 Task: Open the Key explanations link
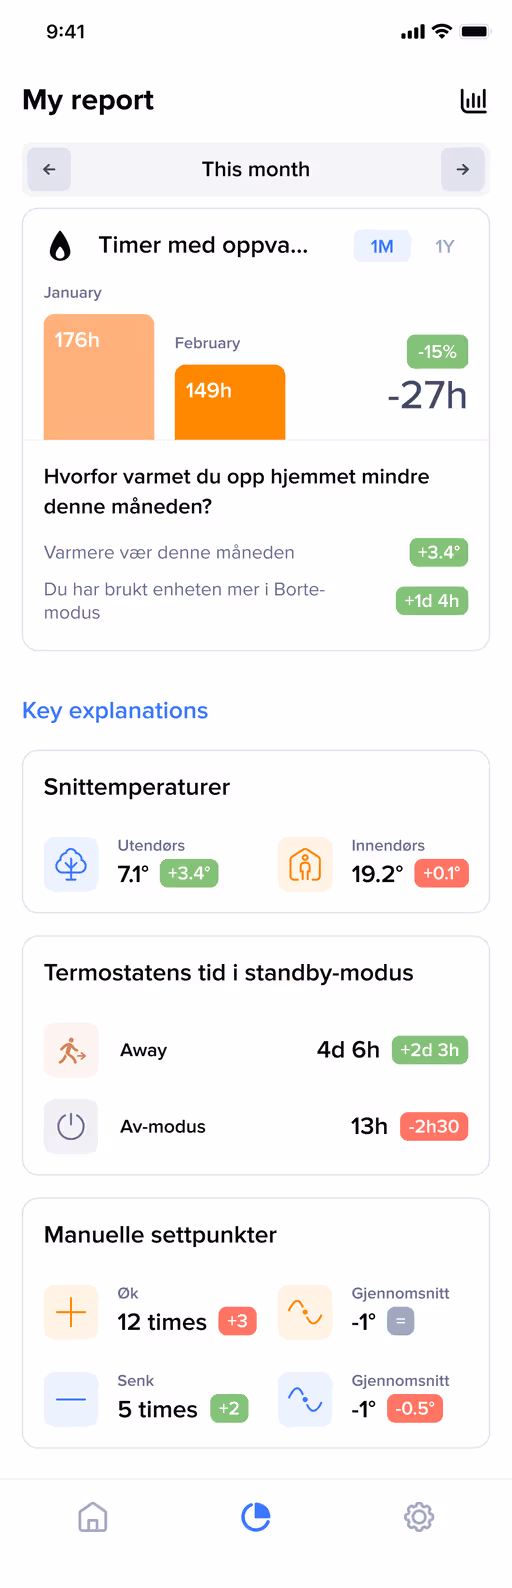coord(115,711)
